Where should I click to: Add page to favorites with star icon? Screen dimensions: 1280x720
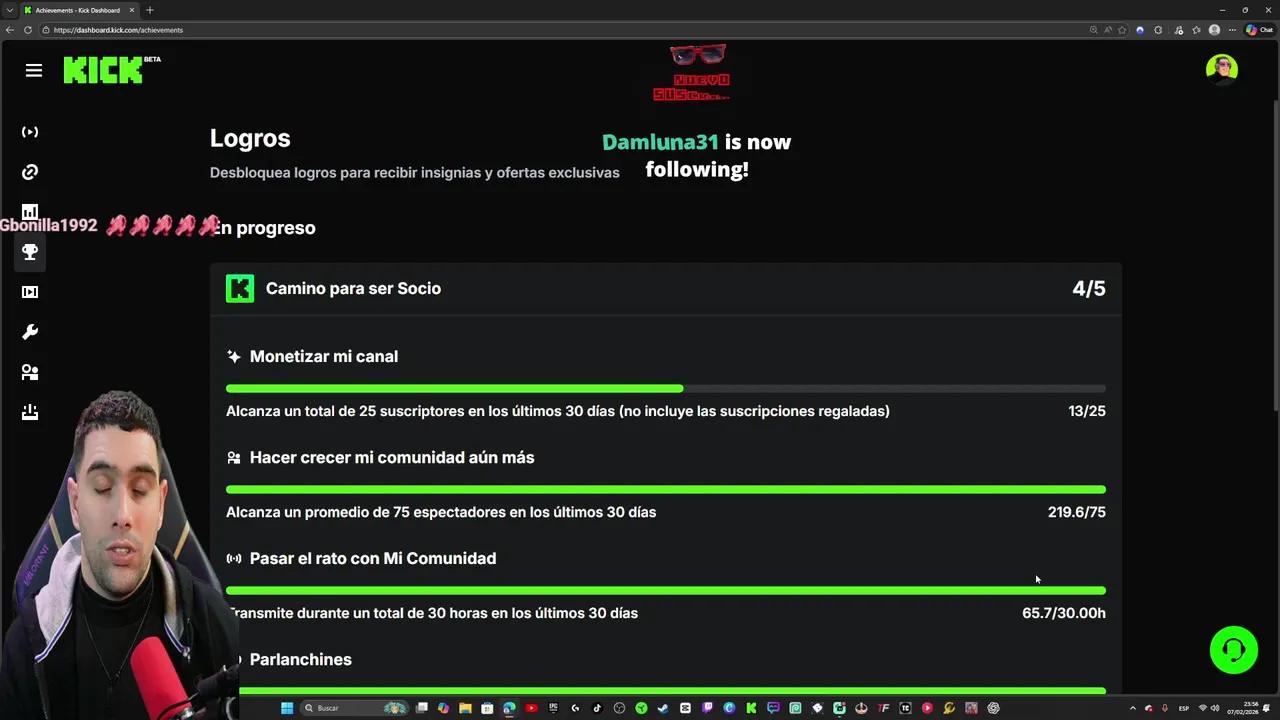pos(1122,30)
